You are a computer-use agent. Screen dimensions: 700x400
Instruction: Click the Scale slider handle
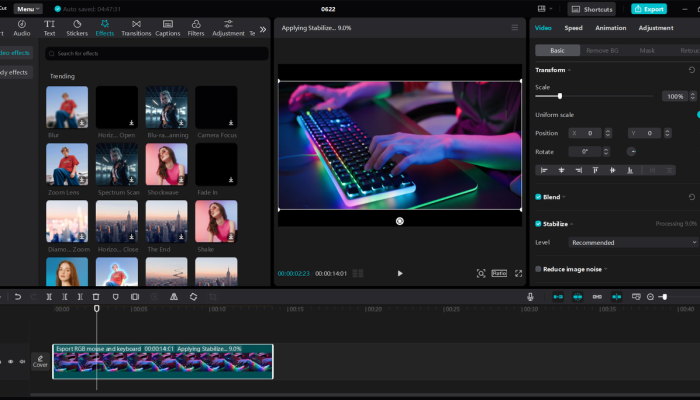tap(559, 96)
